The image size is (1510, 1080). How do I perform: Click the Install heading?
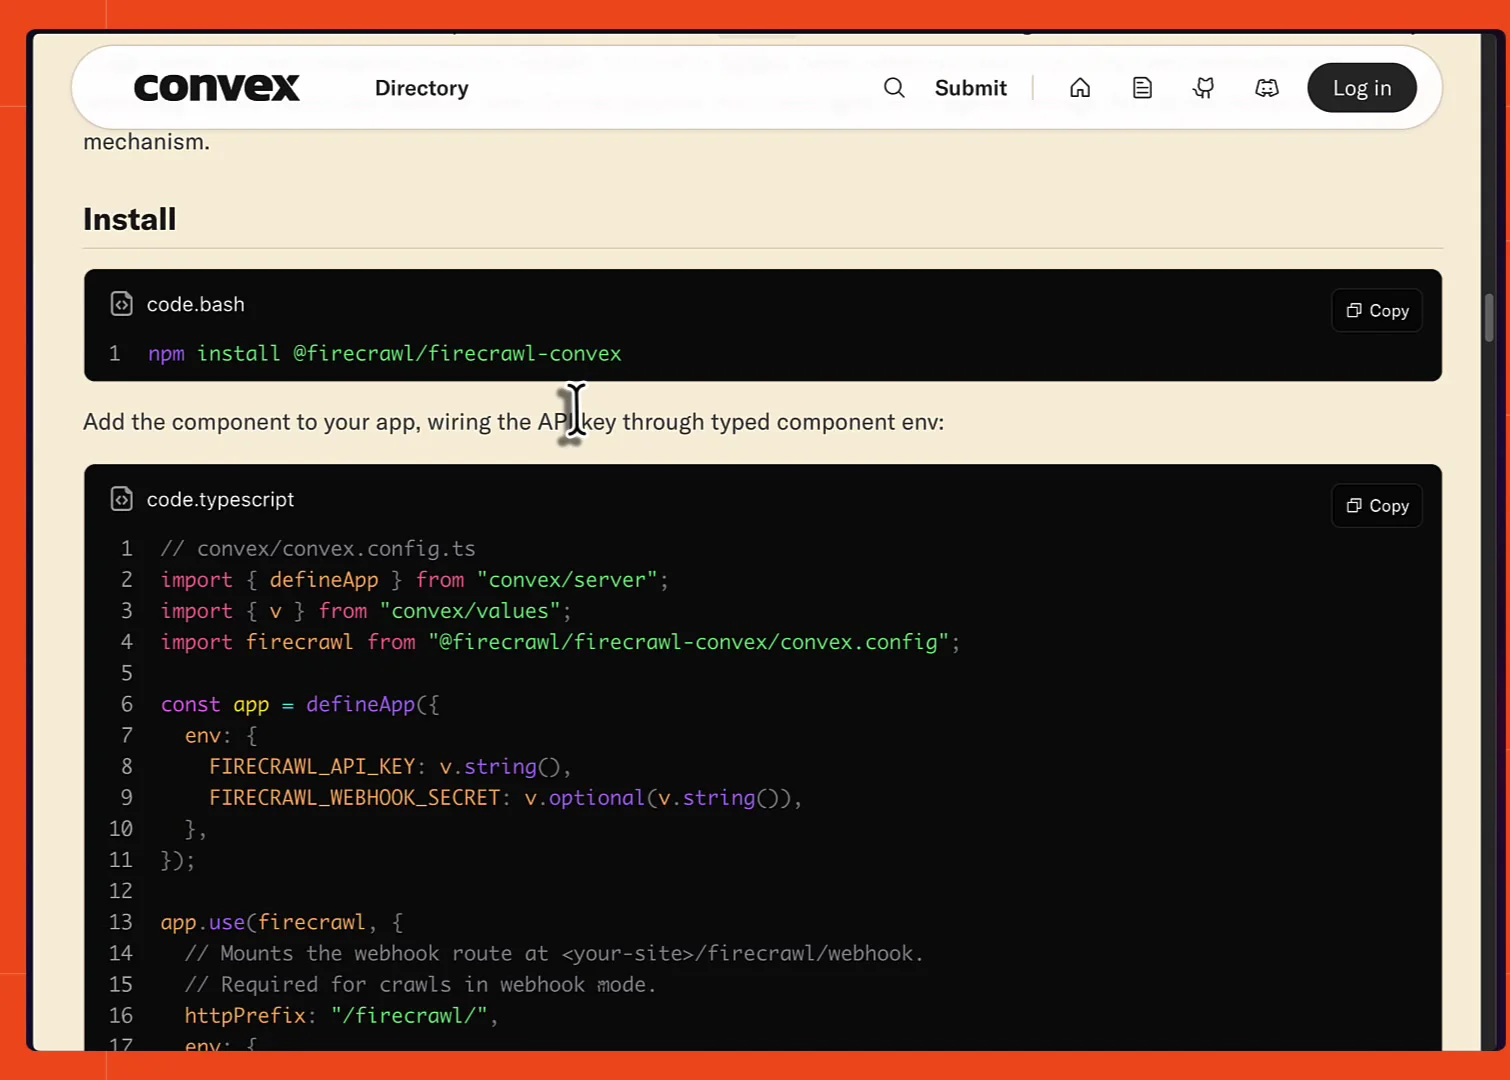coord(129,219)
